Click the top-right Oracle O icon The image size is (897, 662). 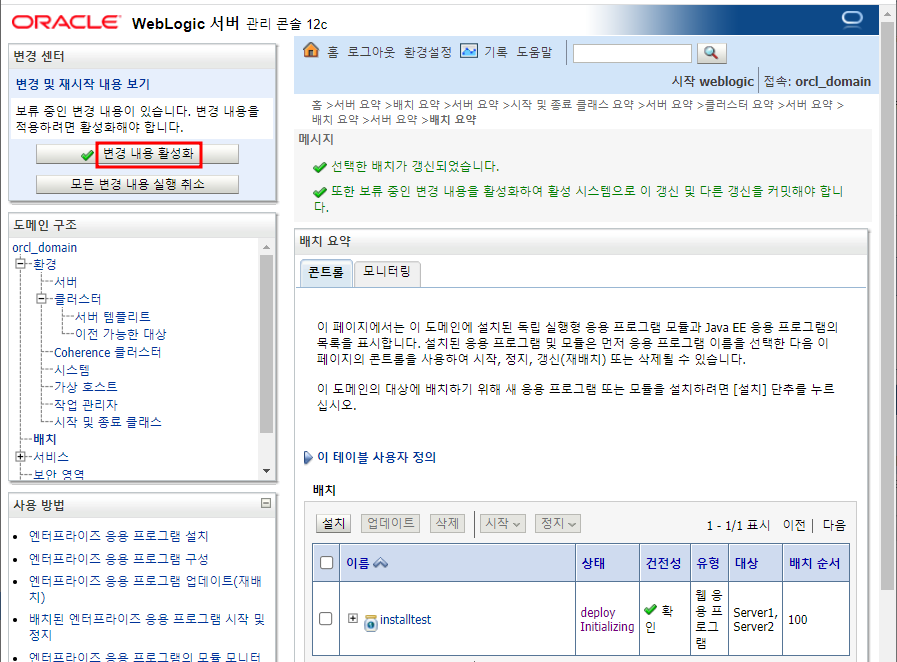pyautogui.click(x=852, y=19)
